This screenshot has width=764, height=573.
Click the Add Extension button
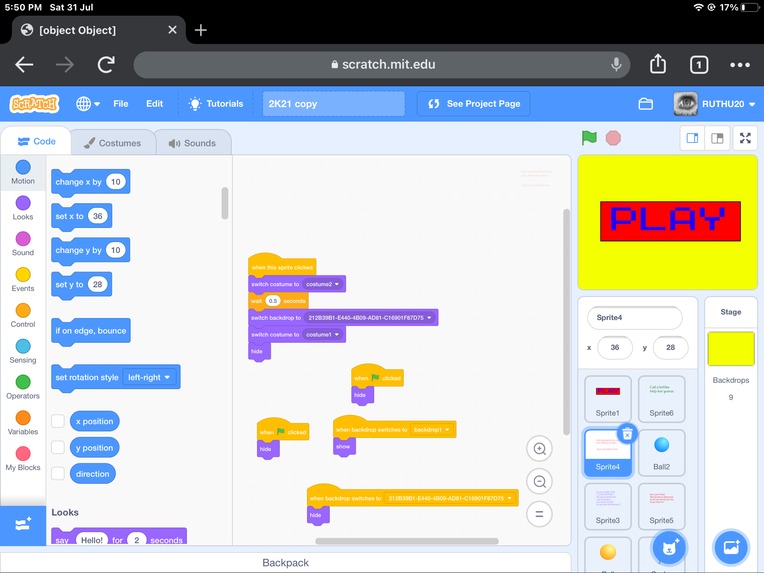tap(23, 525)
